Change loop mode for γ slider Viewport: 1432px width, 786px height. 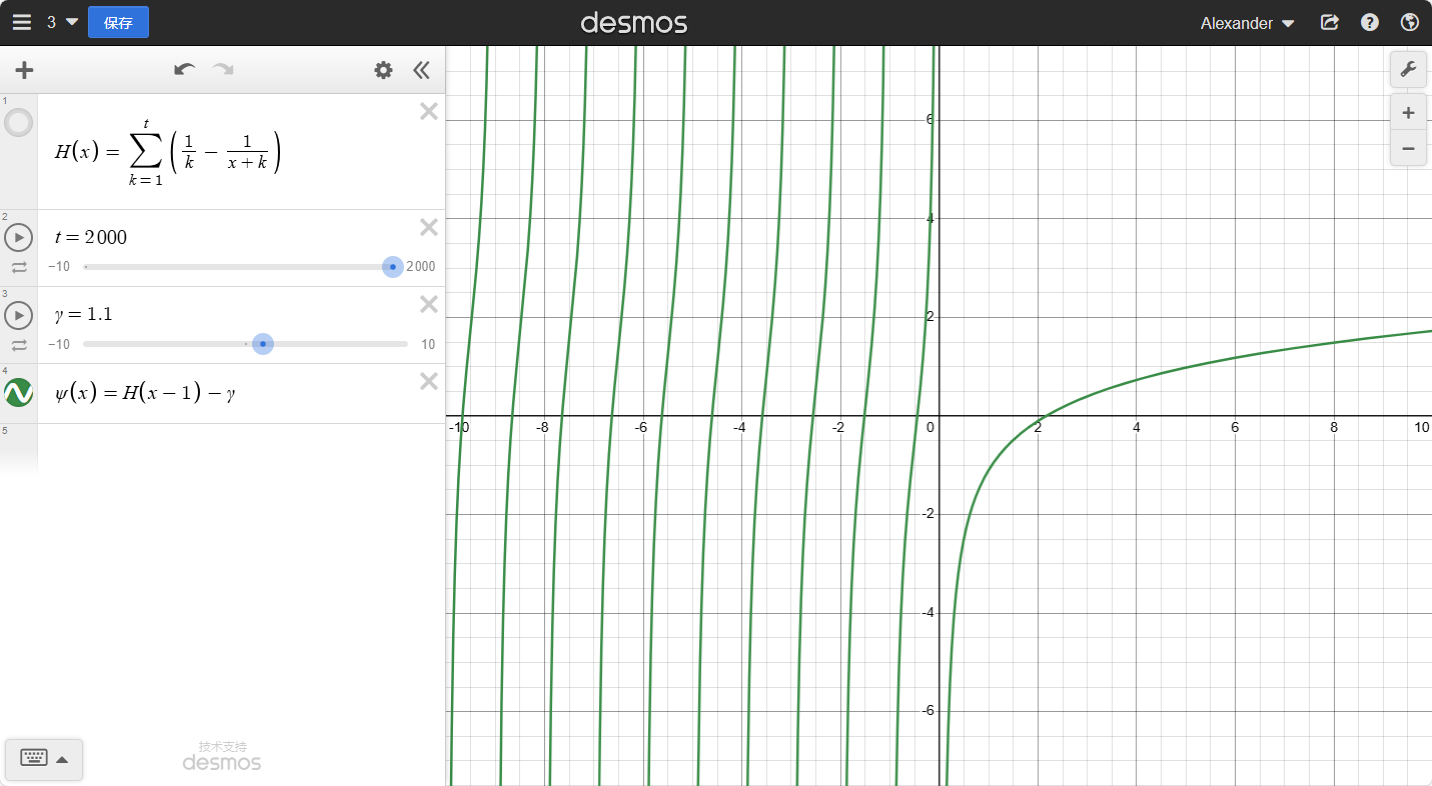tap(19, 345)
